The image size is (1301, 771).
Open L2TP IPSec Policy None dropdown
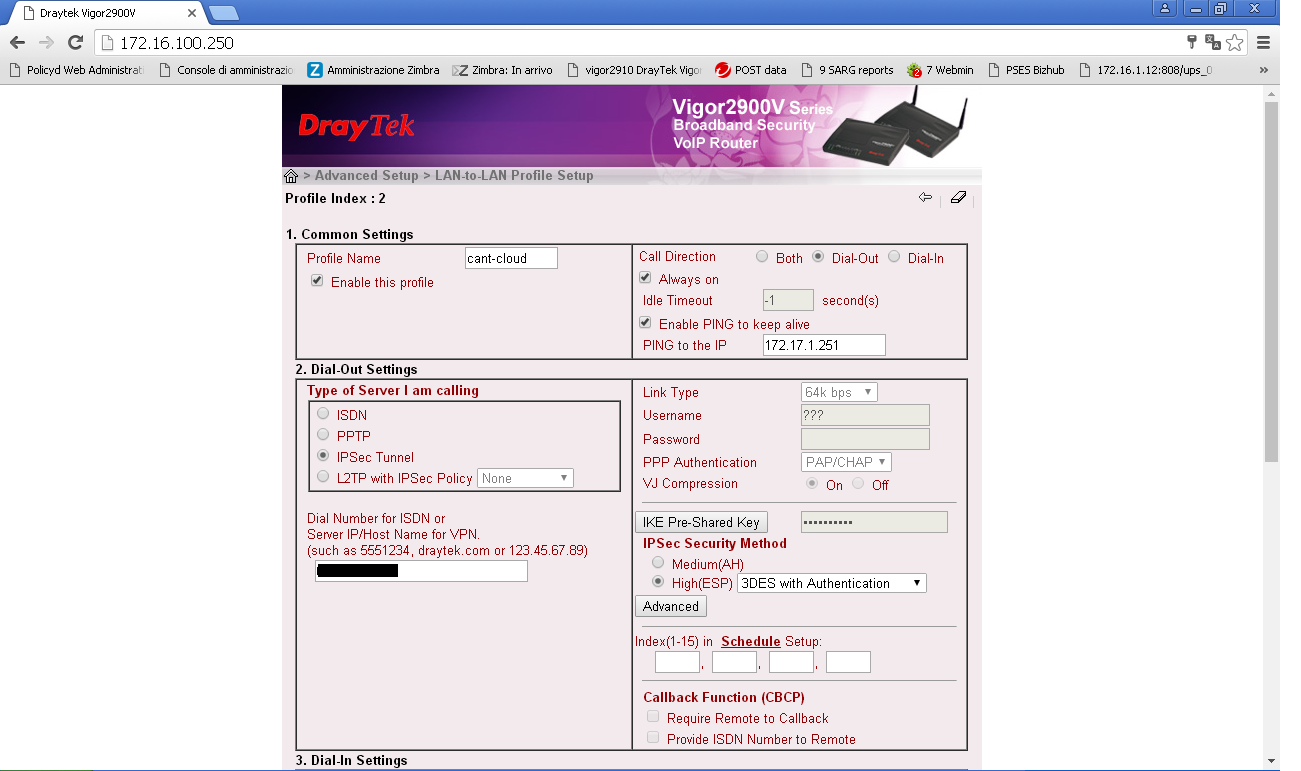[x=525, y=478]
